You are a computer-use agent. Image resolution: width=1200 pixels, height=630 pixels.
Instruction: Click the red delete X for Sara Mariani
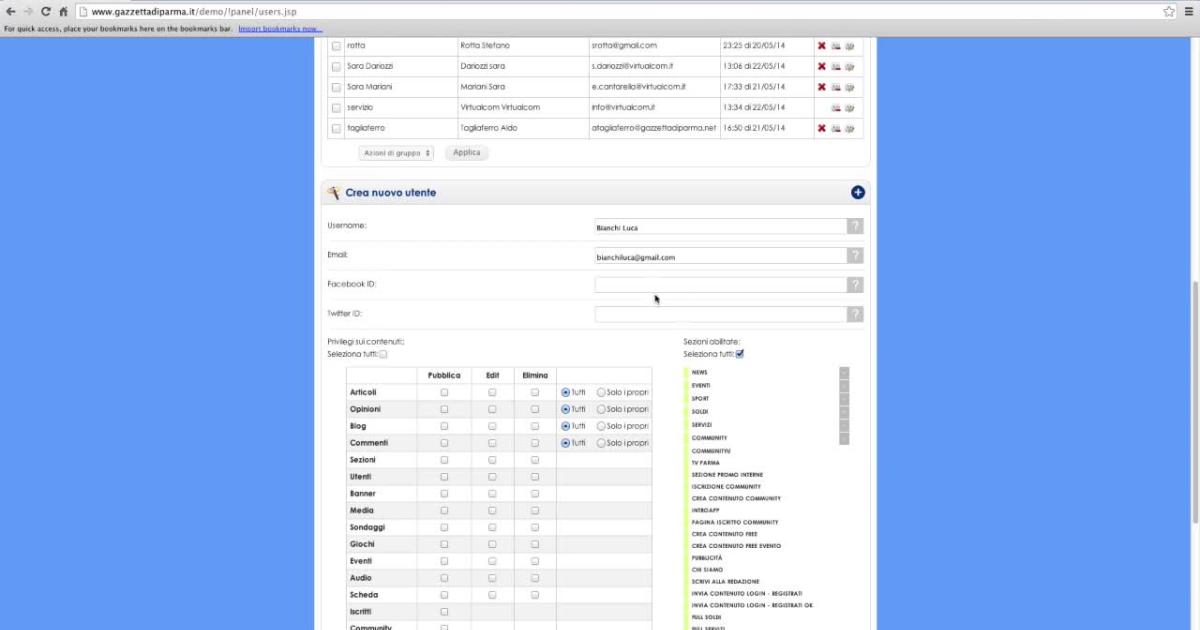click(x=821, y=87)
